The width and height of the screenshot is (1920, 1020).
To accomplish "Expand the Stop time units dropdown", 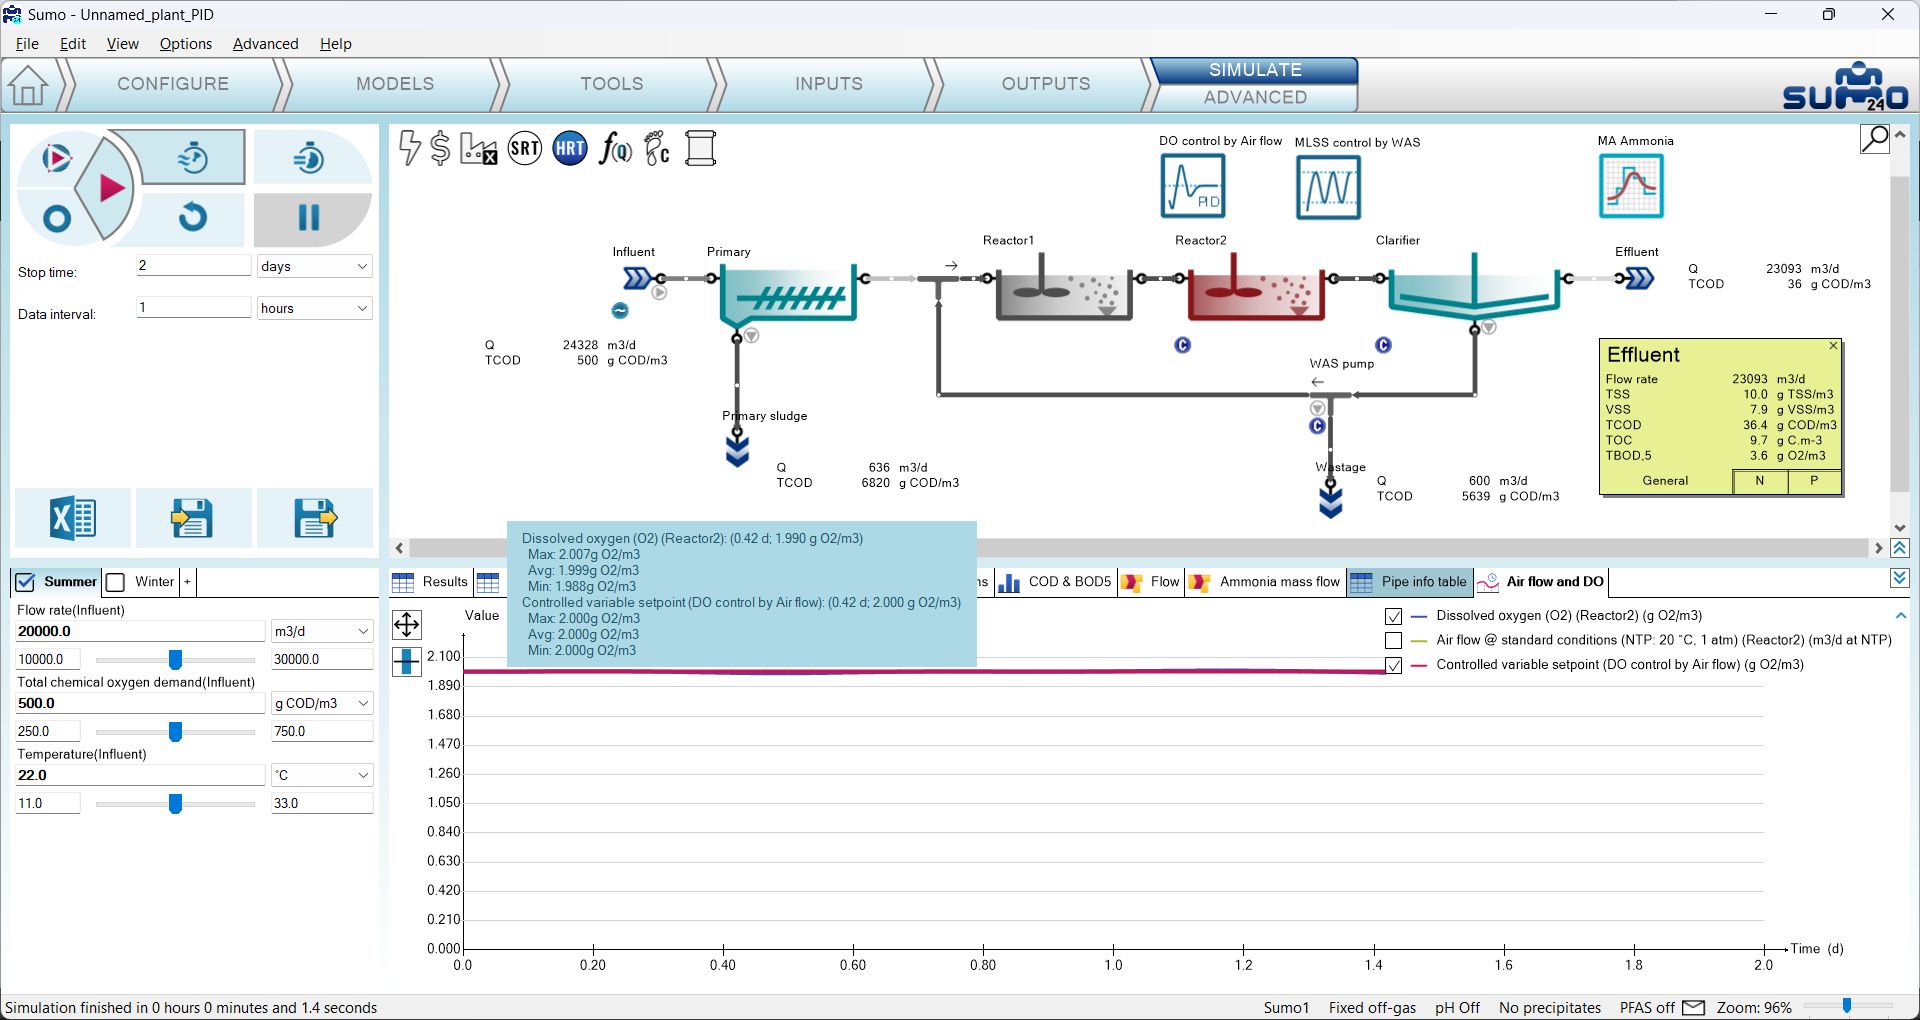I will [314, 266].
